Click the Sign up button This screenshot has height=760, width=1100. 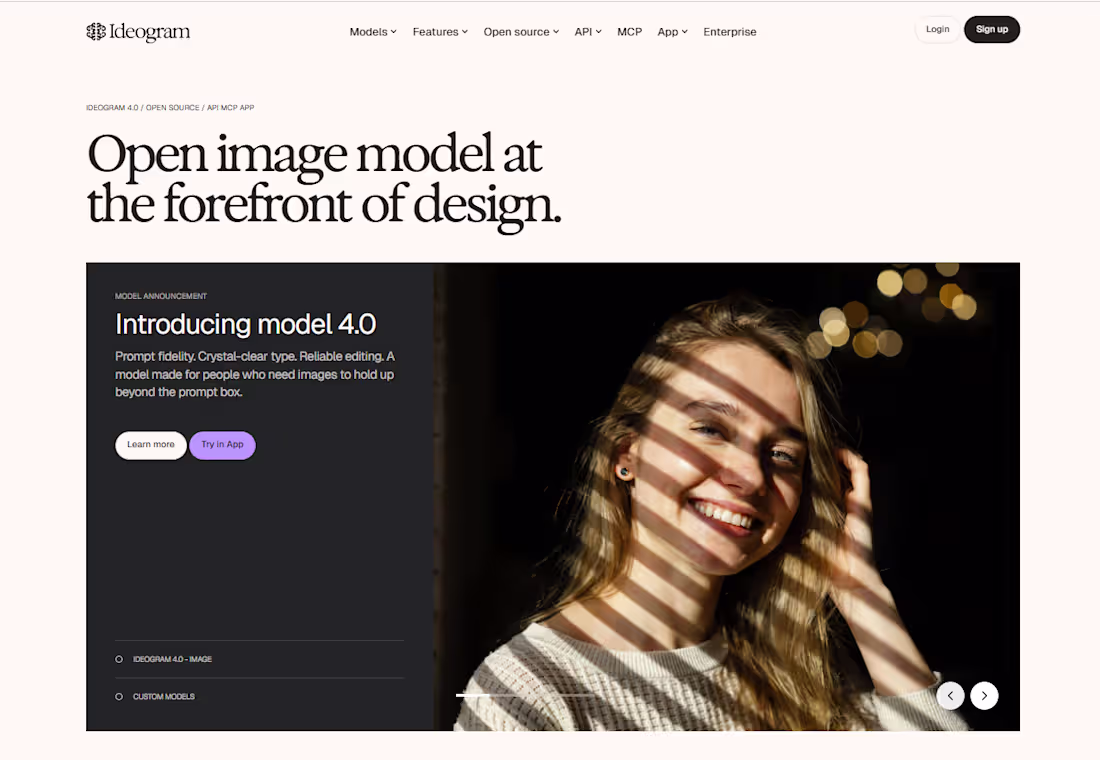pos(991,29)
